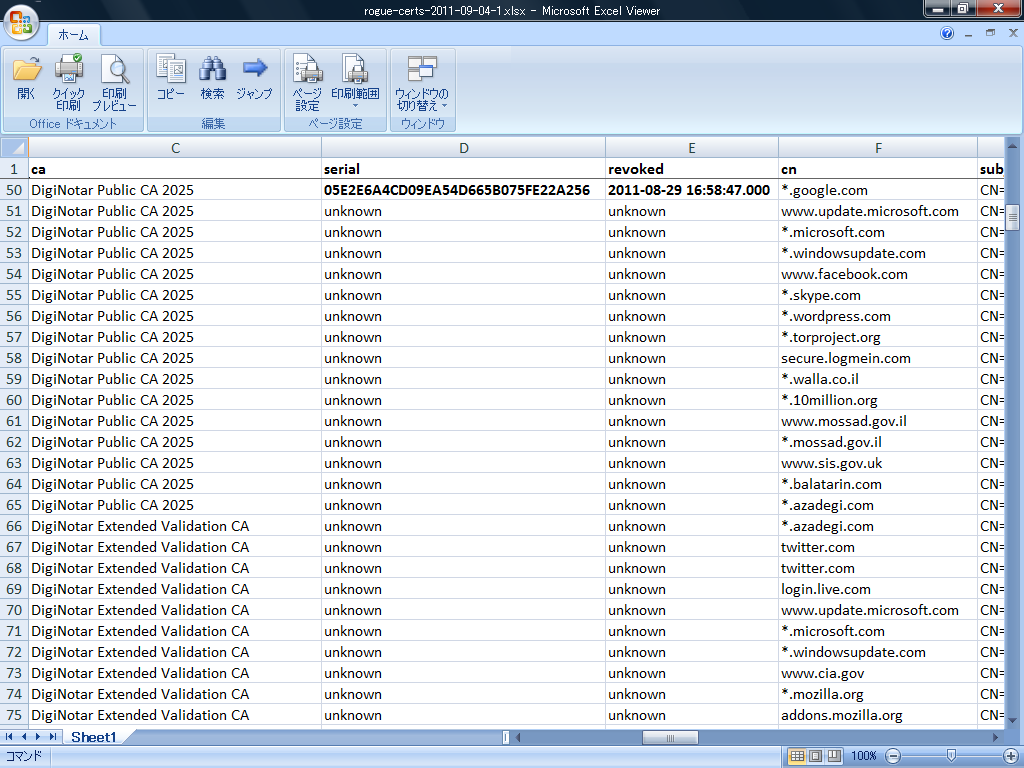Select row 50 header
The height and width of the screenshot is (768, 1024).
click(x=14, y=190)
